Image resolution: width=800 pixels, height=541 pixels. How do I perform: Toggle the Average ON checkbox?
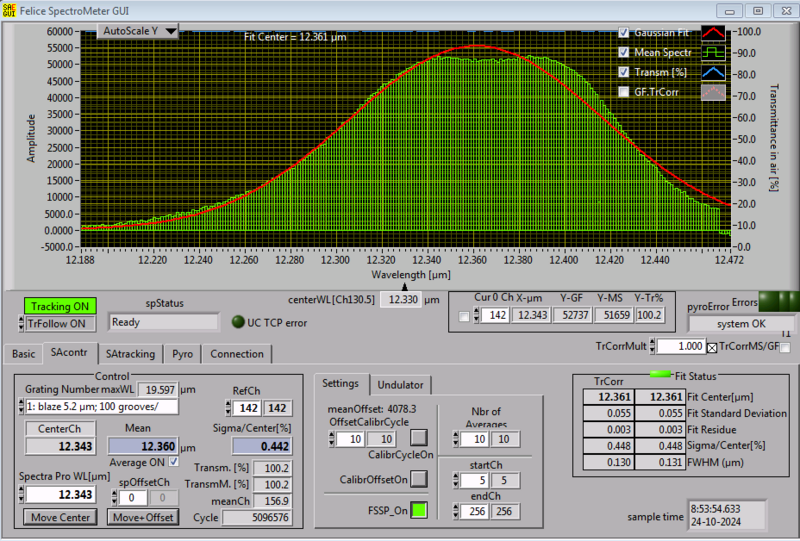[x=175, y=461]
